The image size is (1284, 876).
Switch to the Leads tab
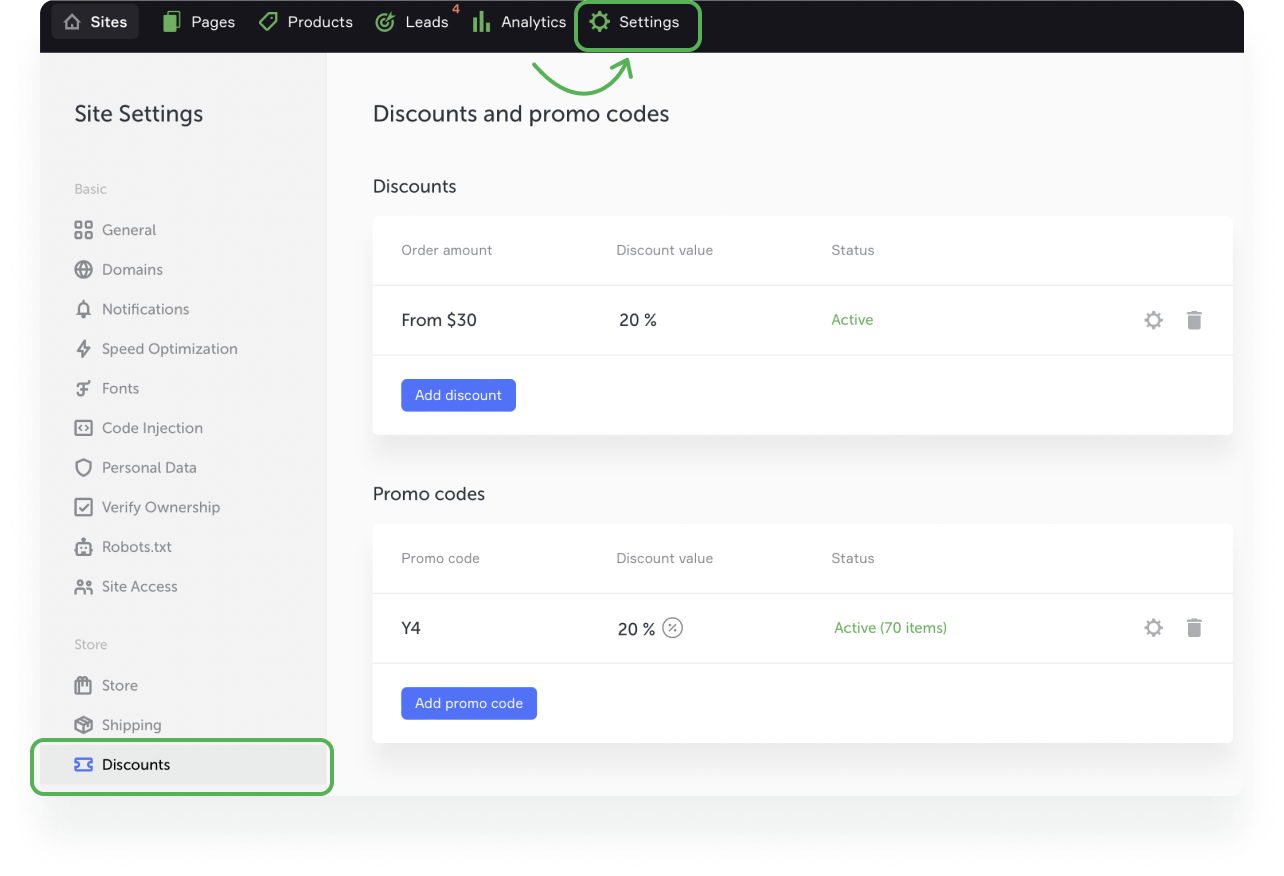click(412, 22)
